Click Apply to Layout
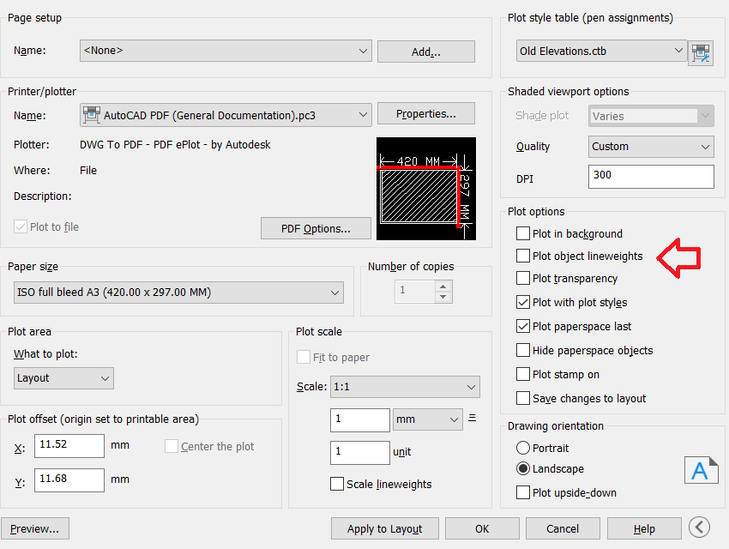The image size is (729, 549). pos(384,529)
